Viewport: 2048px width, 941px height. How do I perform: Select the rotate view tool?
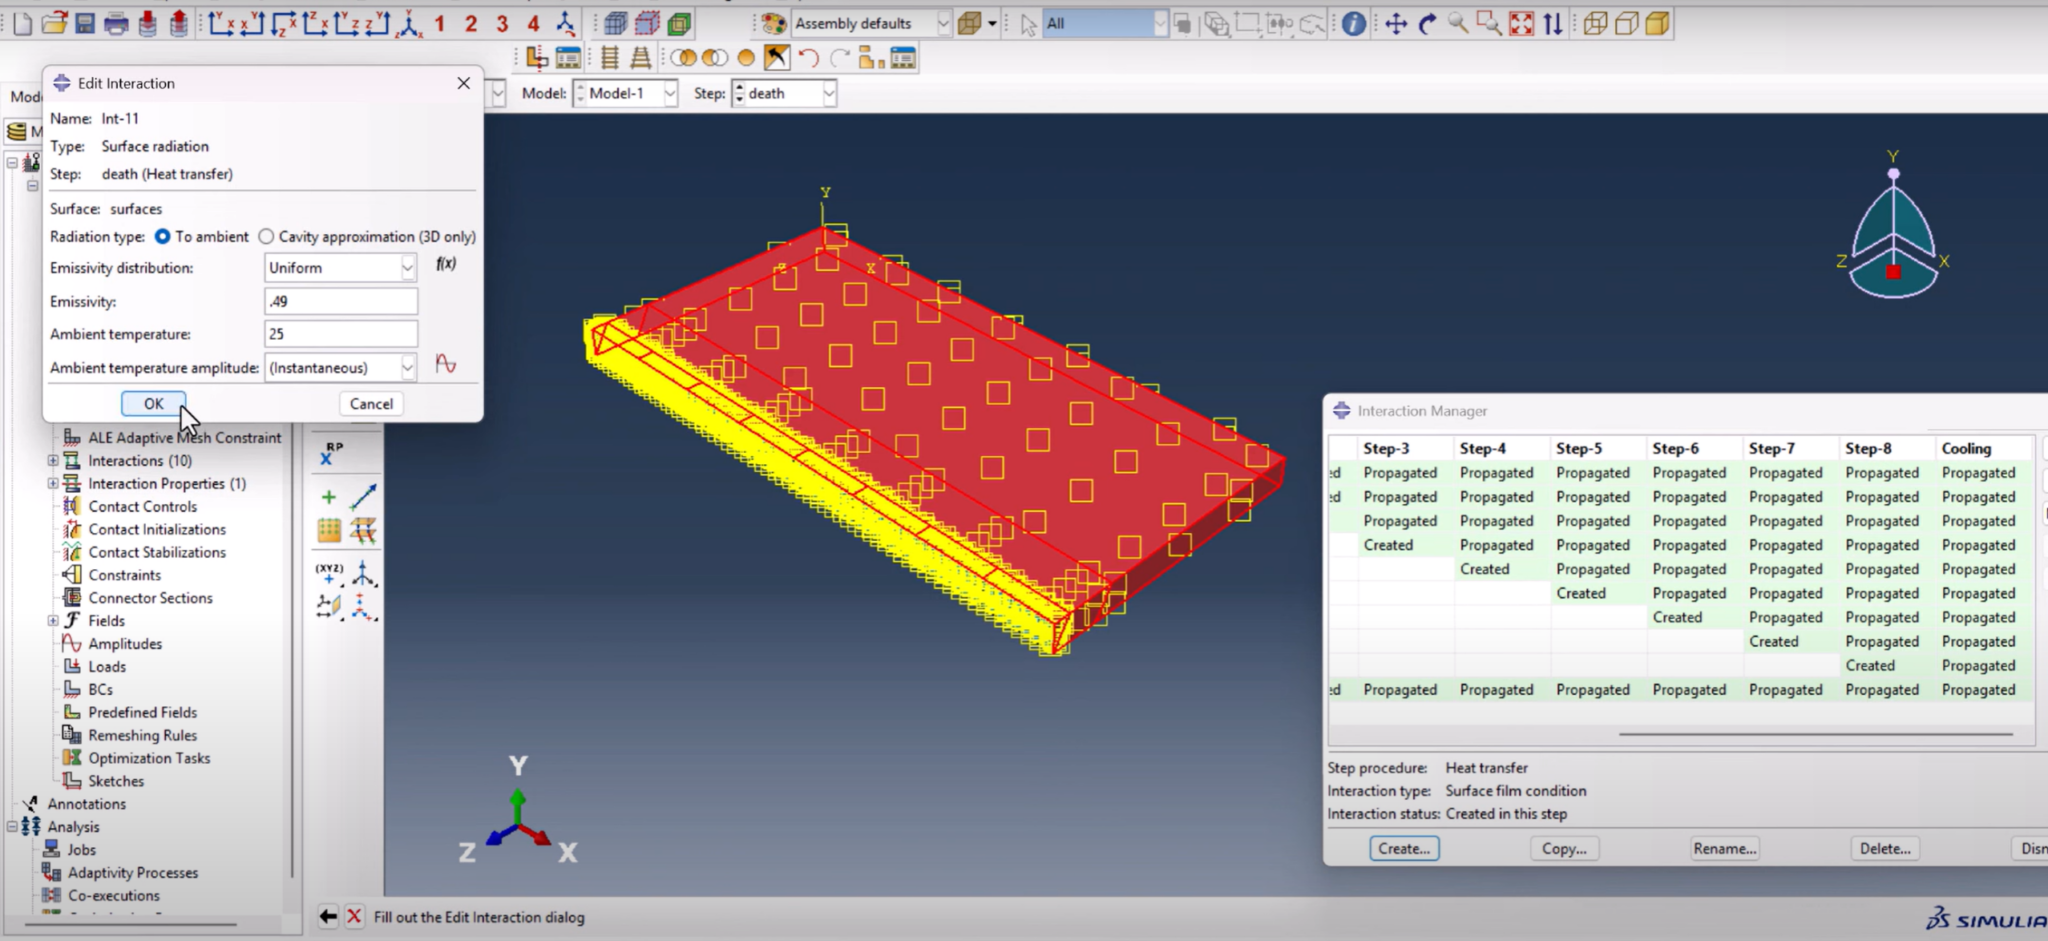coord(1427,23)
